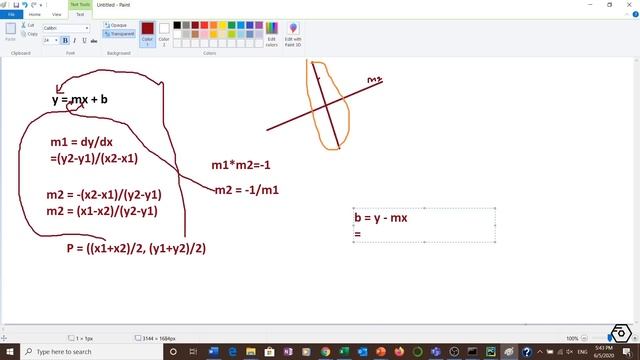
Task: Open Microsoft Teams from the taskbar
Action: (436, 351)
